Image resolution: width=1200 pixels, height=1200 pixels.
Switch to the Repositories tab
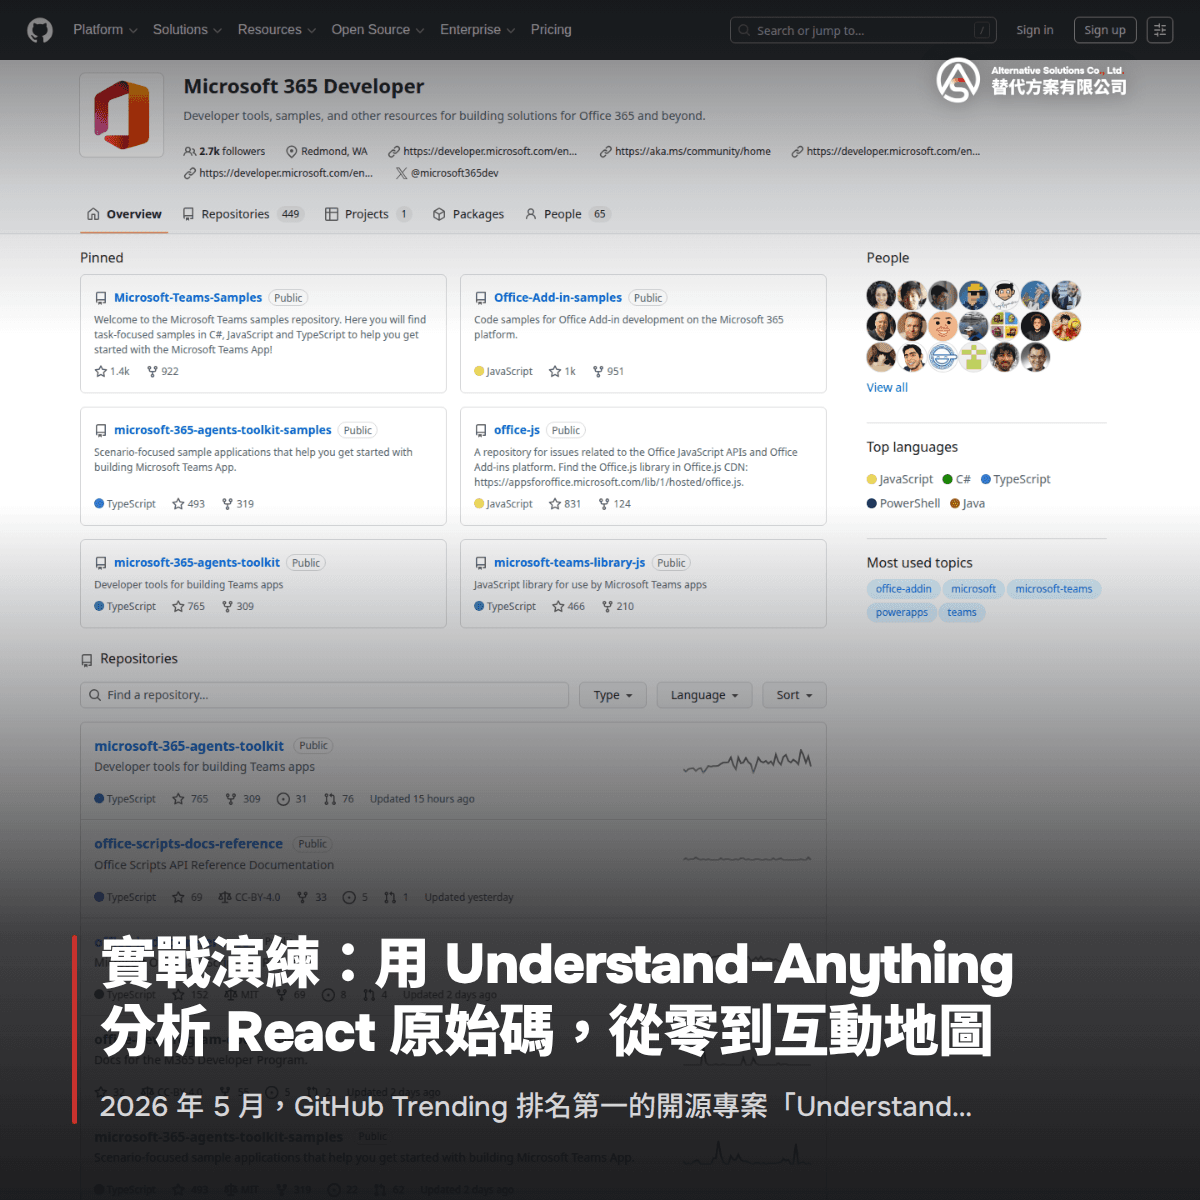tap(243, 214)
